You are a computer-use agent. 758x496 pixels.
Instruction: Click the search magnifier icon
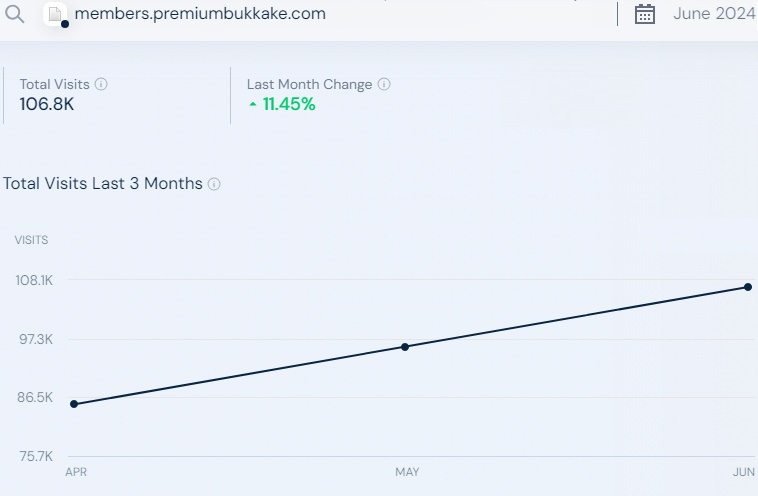click(15, 14)
